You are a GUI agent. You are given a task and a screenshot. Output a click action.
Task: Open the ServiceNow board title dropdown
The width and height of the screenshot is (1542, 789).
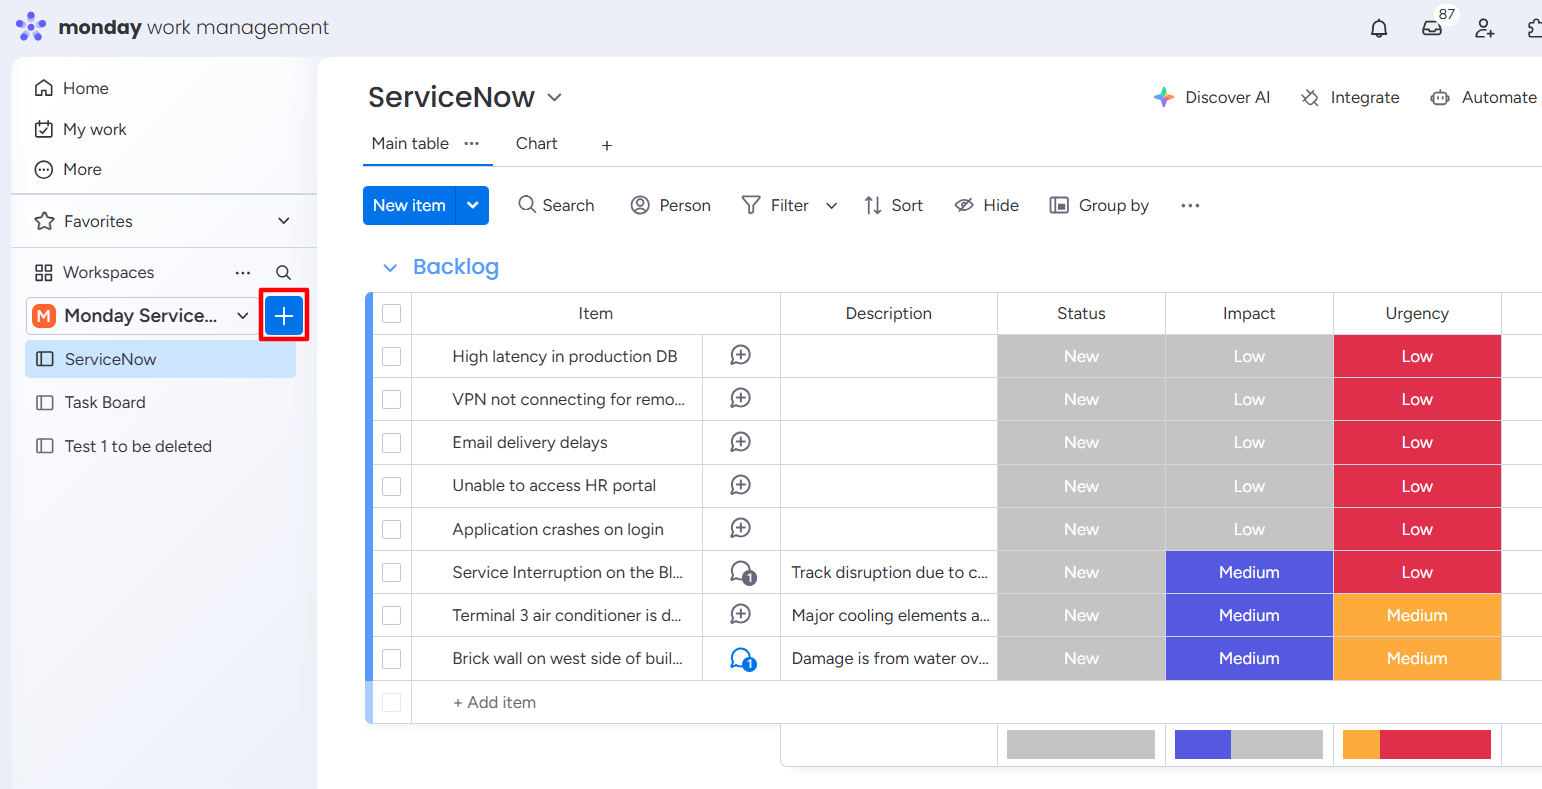[x=555, y=97]
